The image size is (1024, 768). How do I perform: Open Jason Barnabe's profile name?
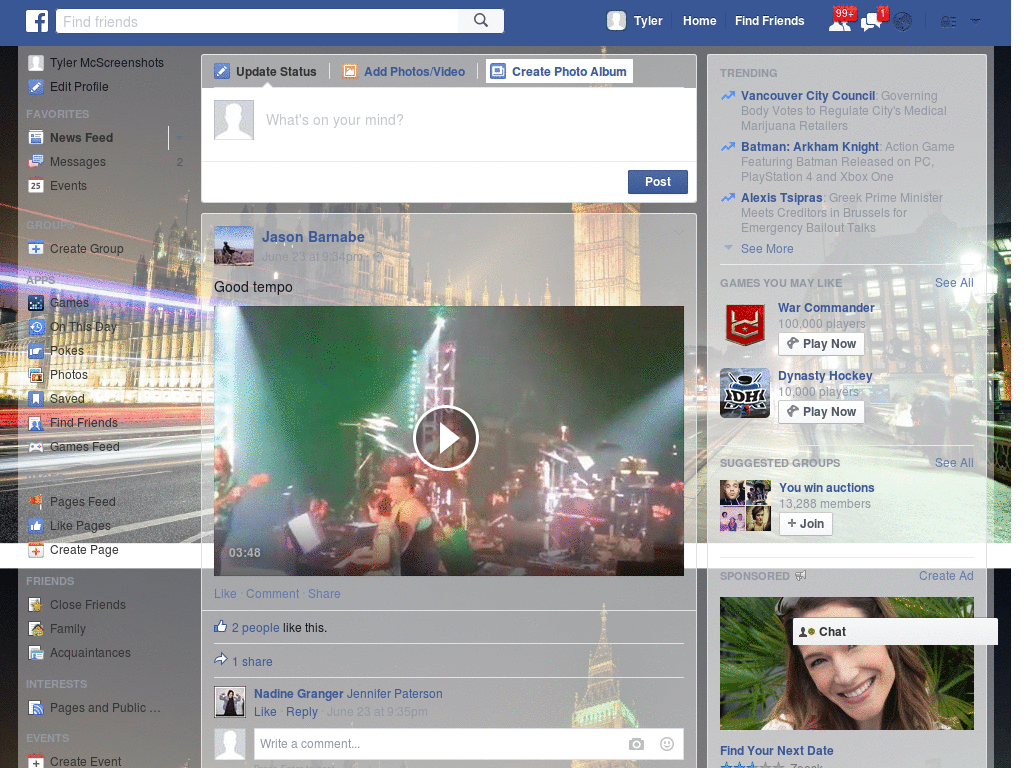coord(313,237)
